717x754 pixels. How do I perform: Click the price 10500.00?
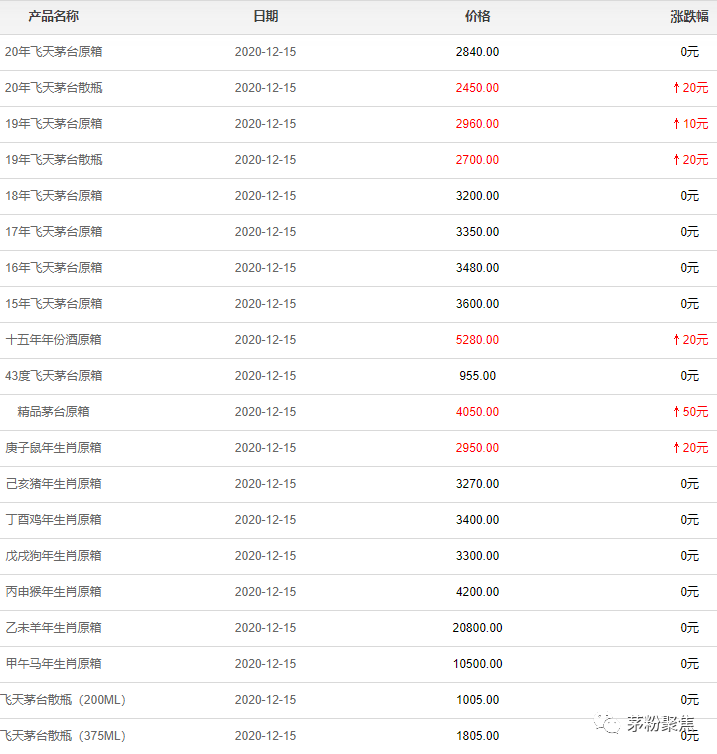[x=478, y=664]
